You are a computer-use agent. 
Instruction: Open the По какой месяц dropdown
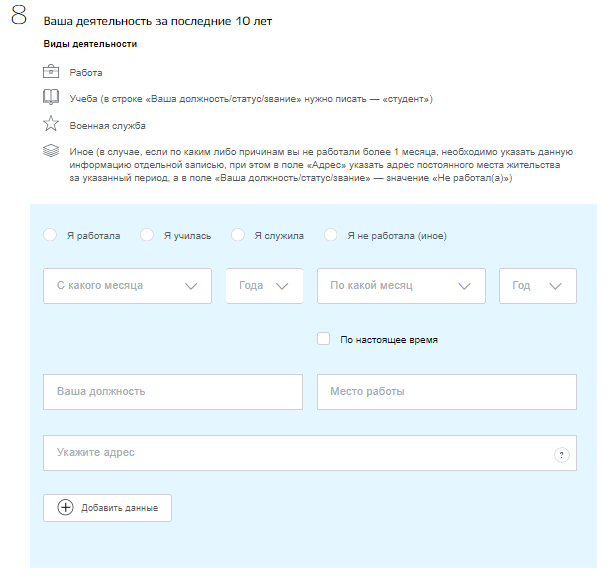(x=401, y=286)
